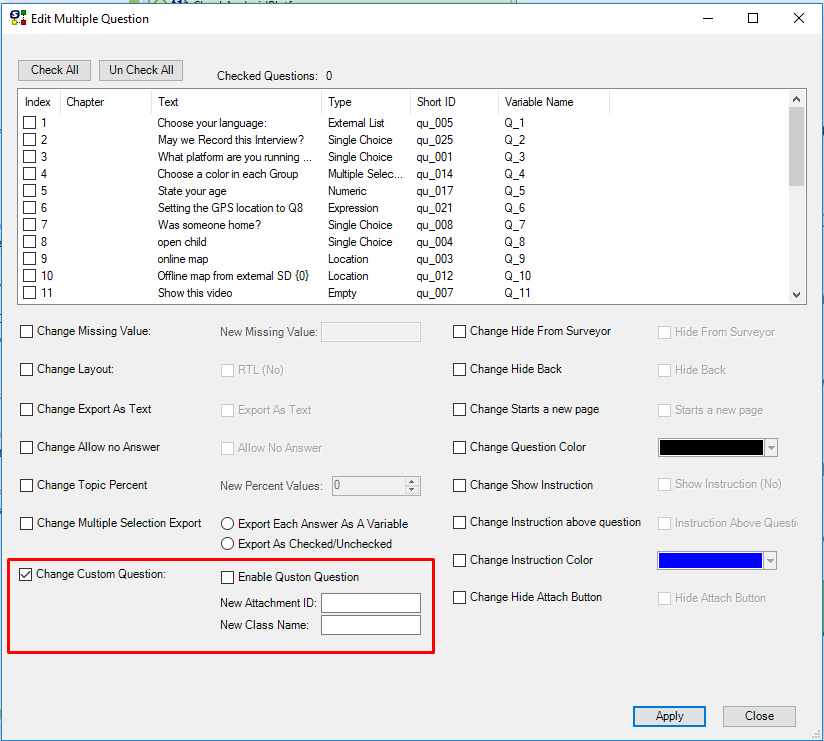
Task: Tick the Change Show Instruction checkbox
Action: point(459,485)
